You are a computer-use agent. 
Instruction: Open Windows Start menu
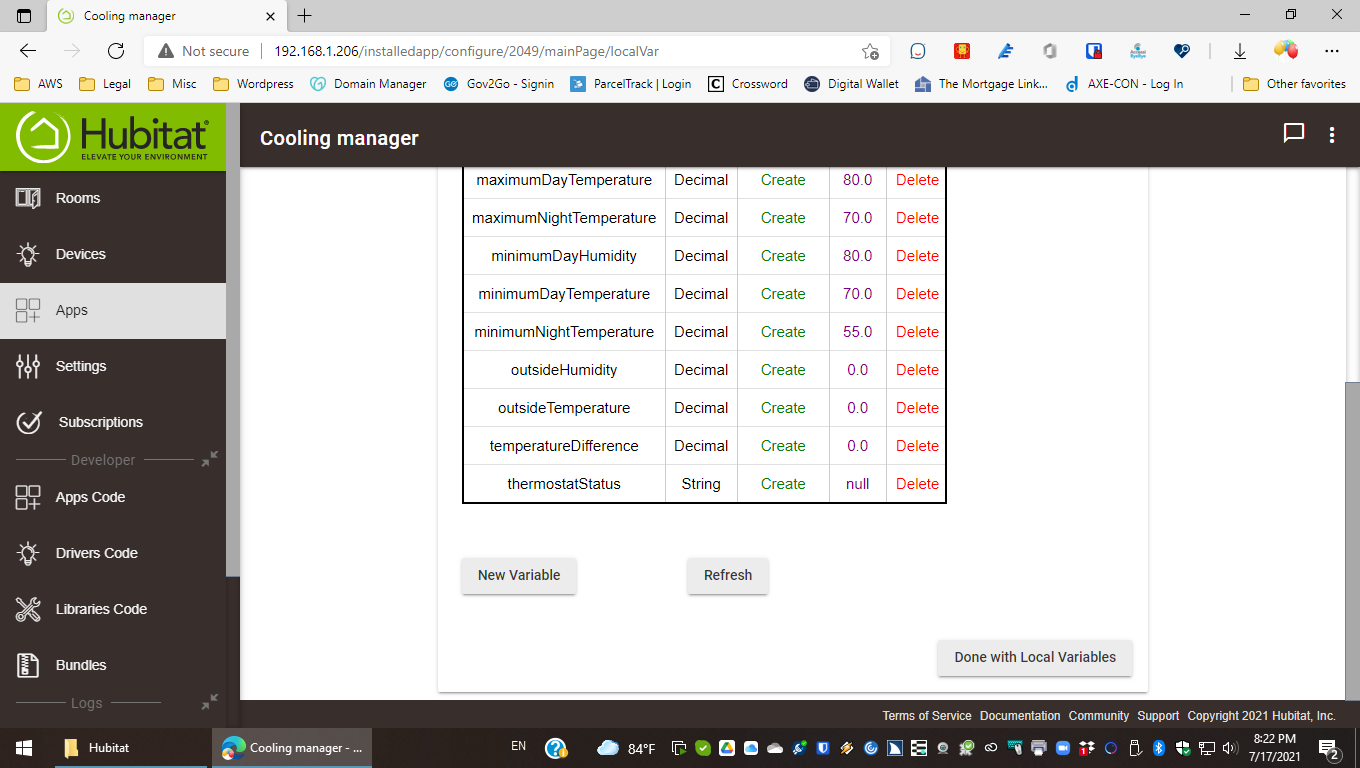(24, 747)
